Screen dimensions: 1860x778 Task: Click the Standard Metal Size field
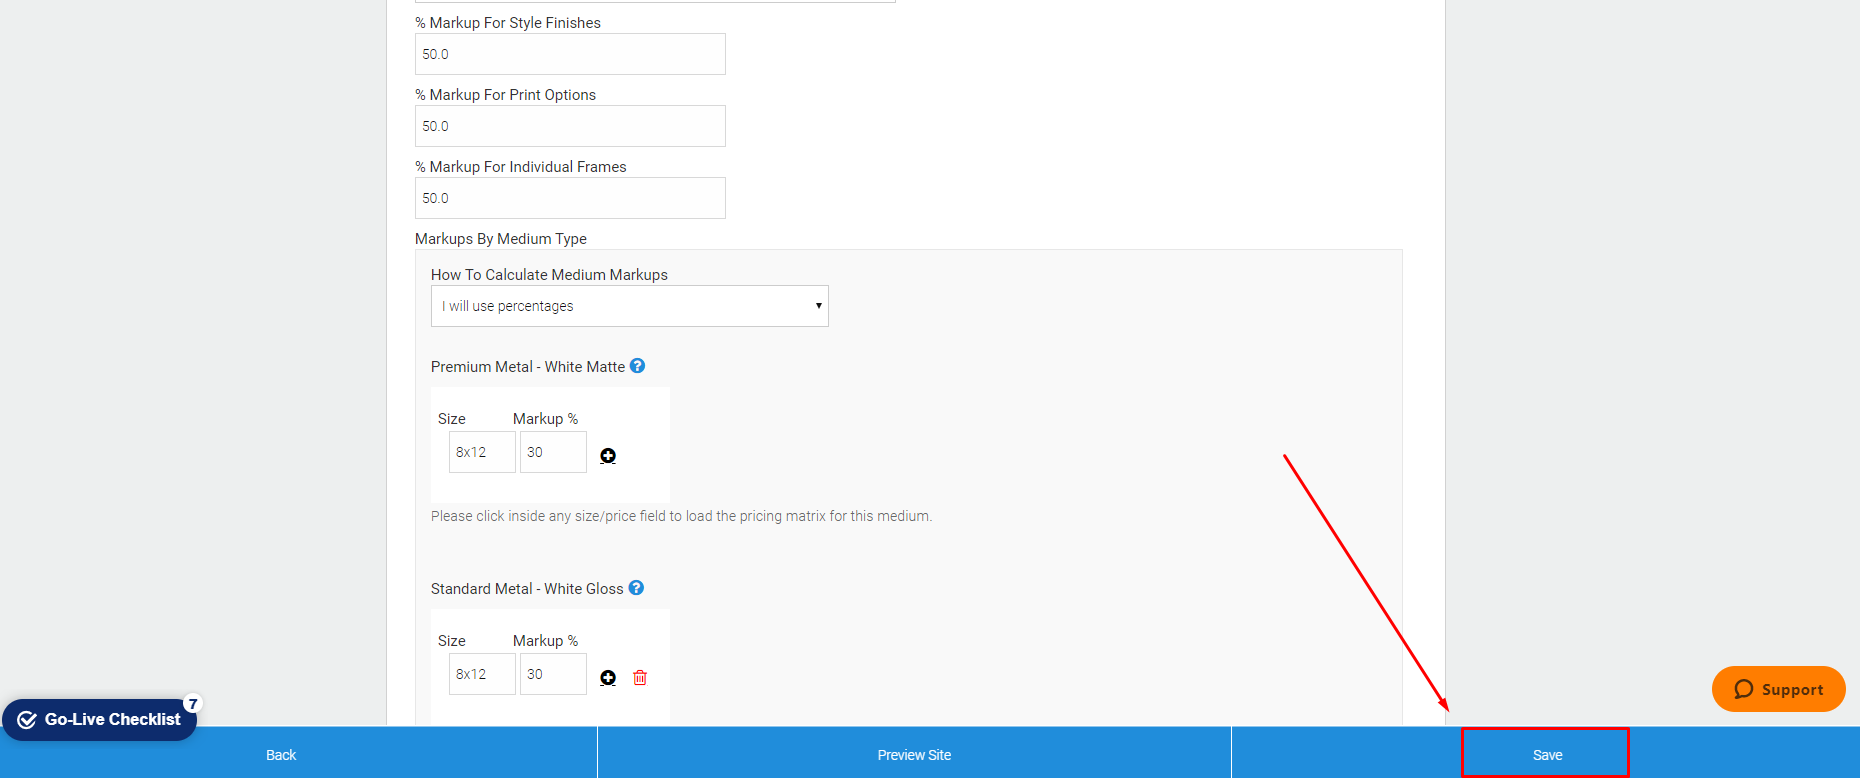coord(482,674)
